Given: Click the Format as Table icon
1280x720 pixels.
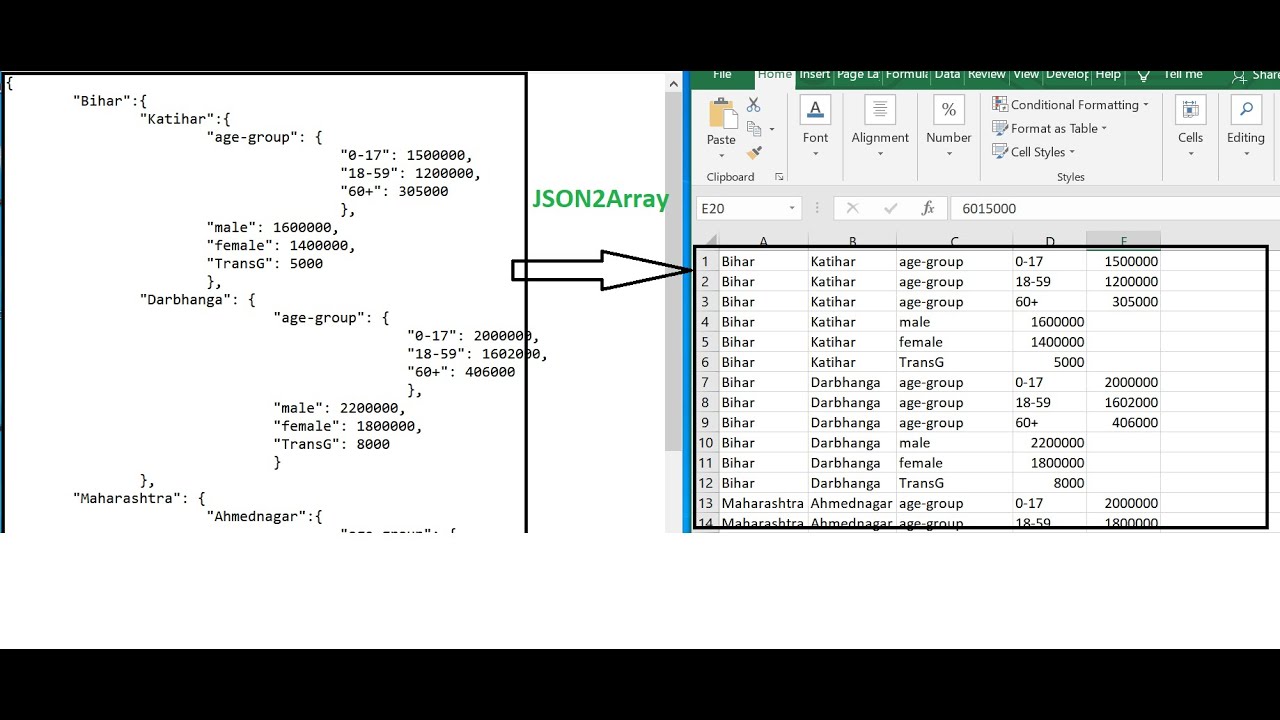Looking at the screenshot, I should (x=999, y=128).
